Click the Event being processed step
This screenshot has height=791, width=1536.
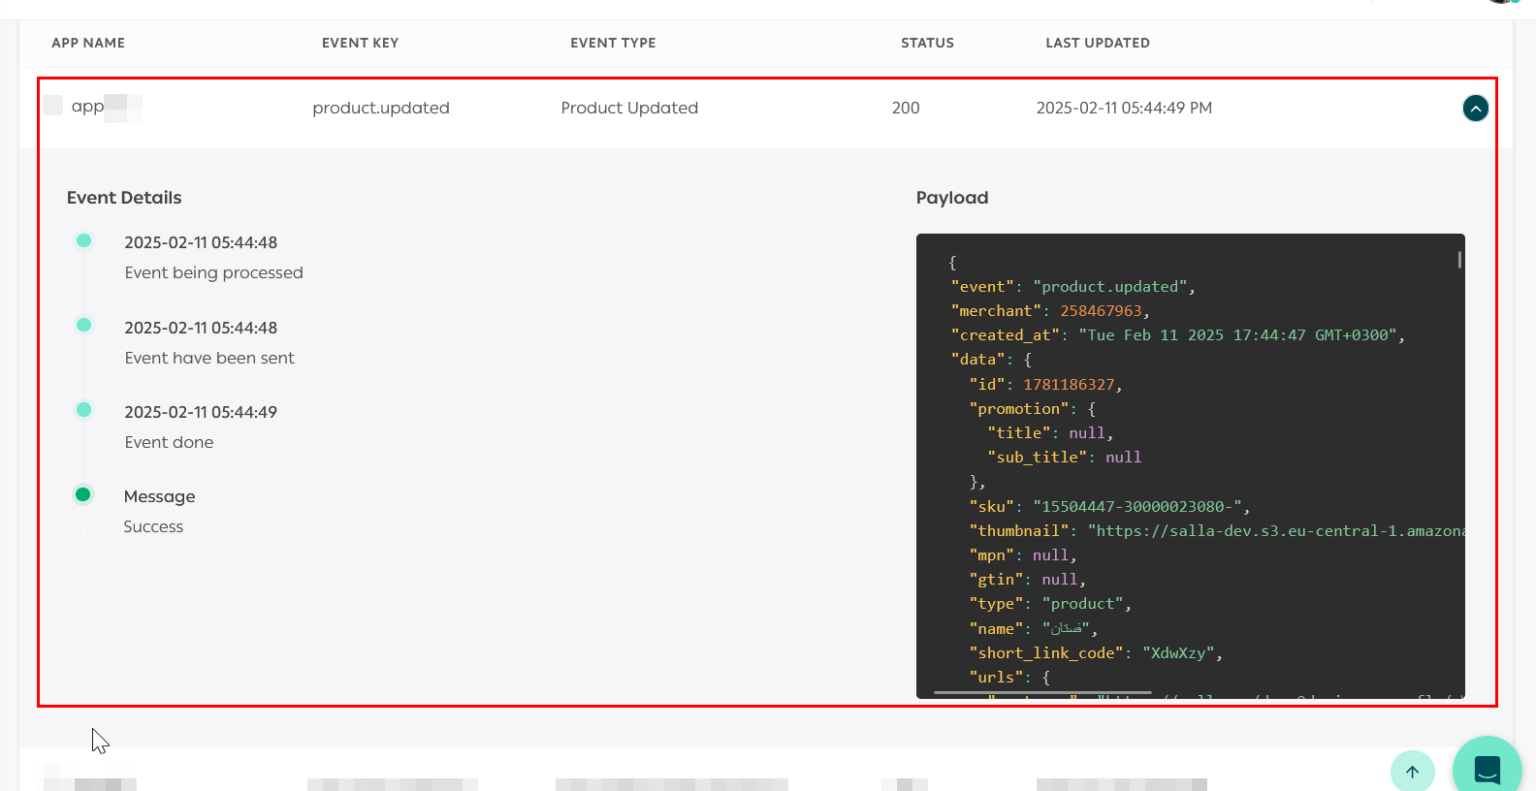pos(214,273)
